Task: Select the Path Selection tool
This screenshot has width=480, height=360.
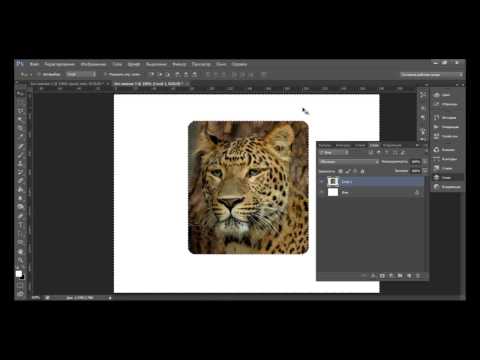Action: coord(21,234)
